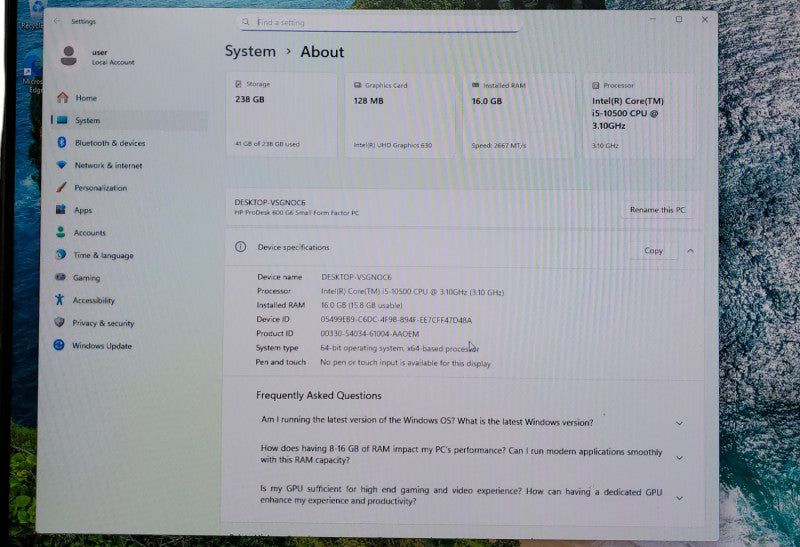800x547 pixels.
Task: Click the Accessibility figure icon
Action: click(60, 300)
